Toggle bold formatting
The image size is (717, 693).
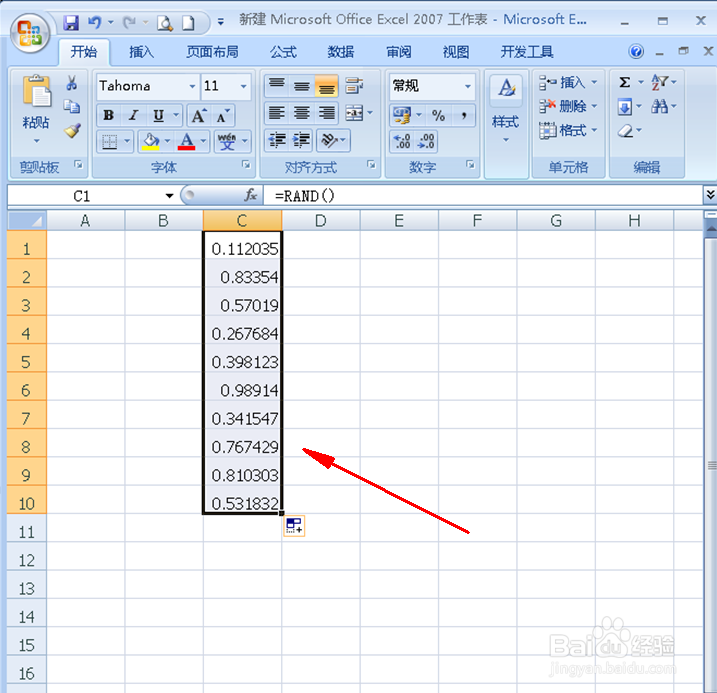click(x=108, y=116)
